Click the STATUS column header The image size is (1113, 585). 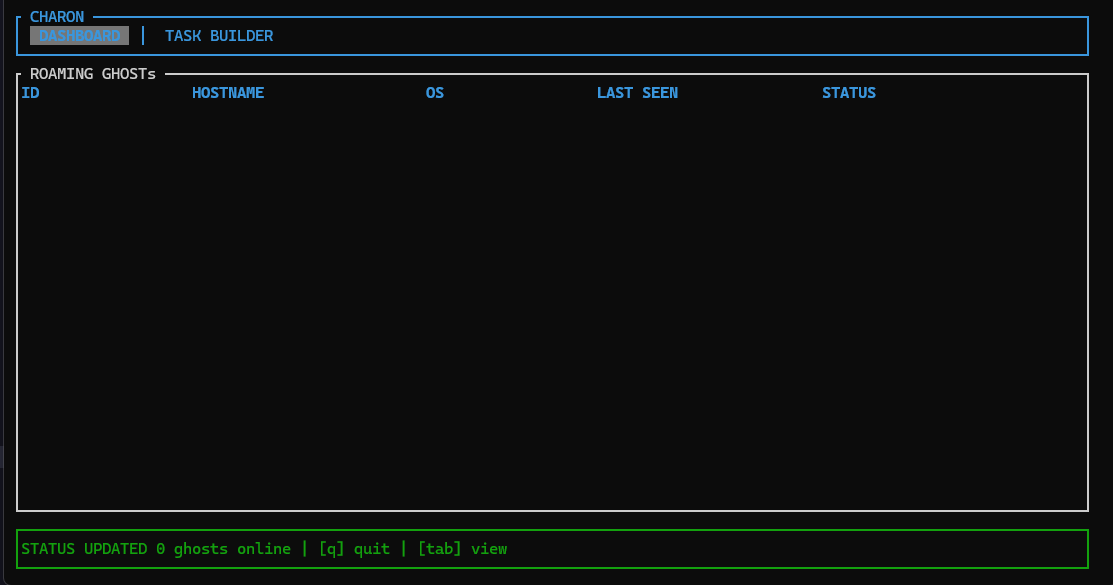coord(848,93)
